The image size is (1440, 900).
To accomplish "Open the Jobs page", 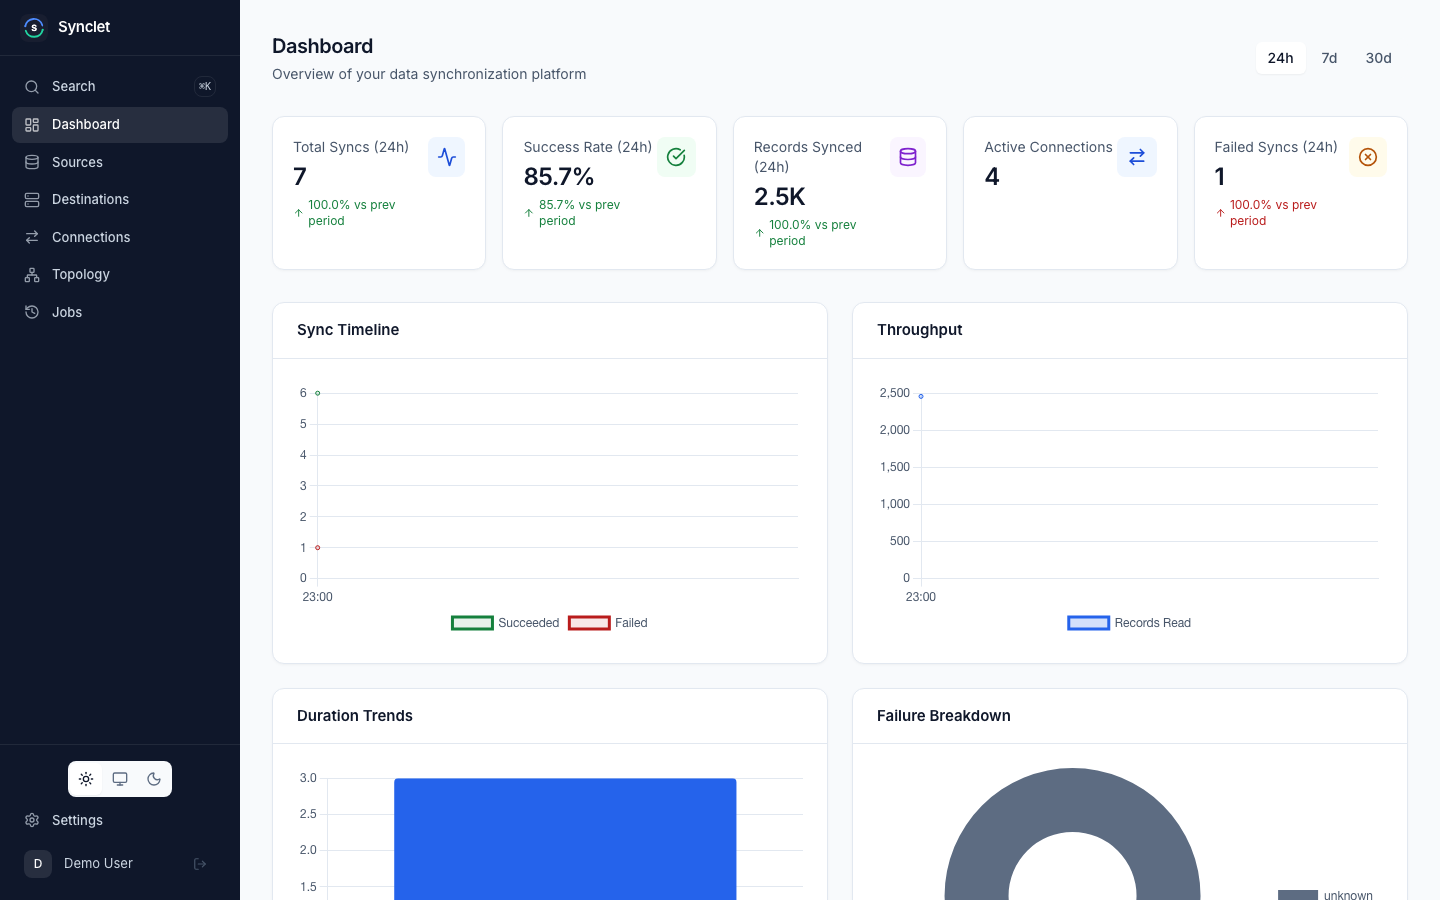I will click(120, 312).
